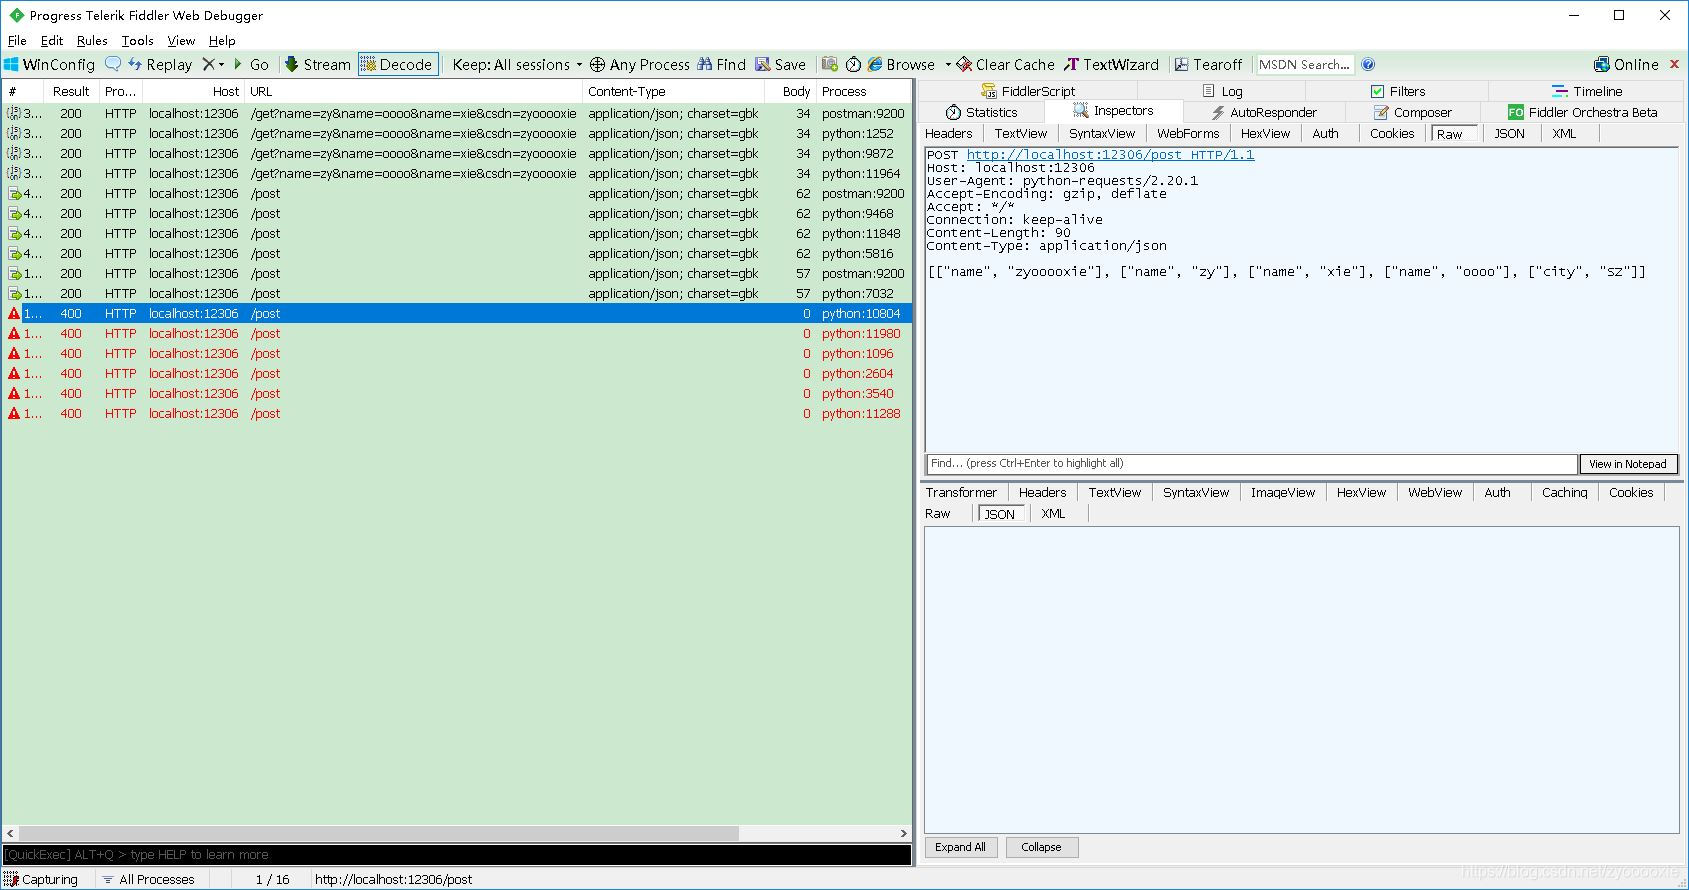Replay the selected session

point(159,64)
